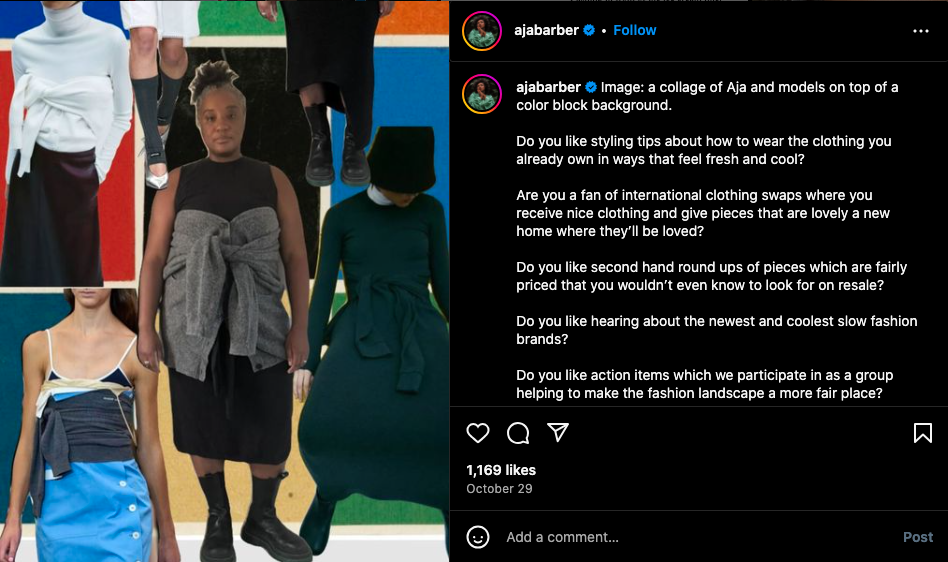
Task: View the list of 1,169 likes
Action: pyautogui.click(x=501, y=470)
